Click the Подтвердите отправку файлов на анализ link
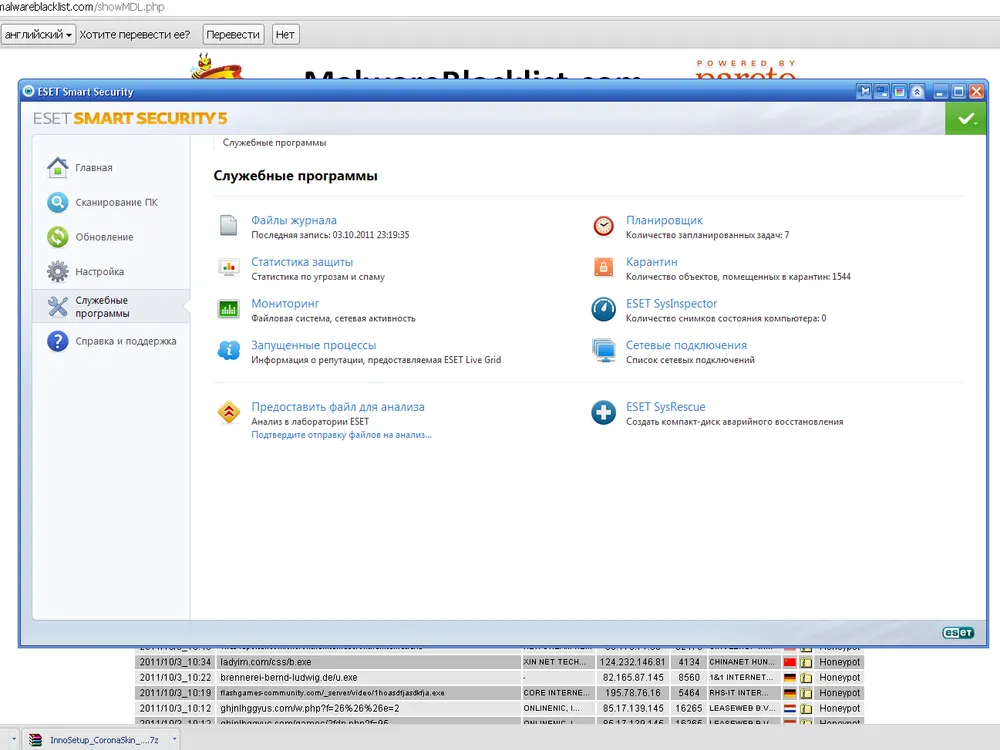 [x=341, y=435]
